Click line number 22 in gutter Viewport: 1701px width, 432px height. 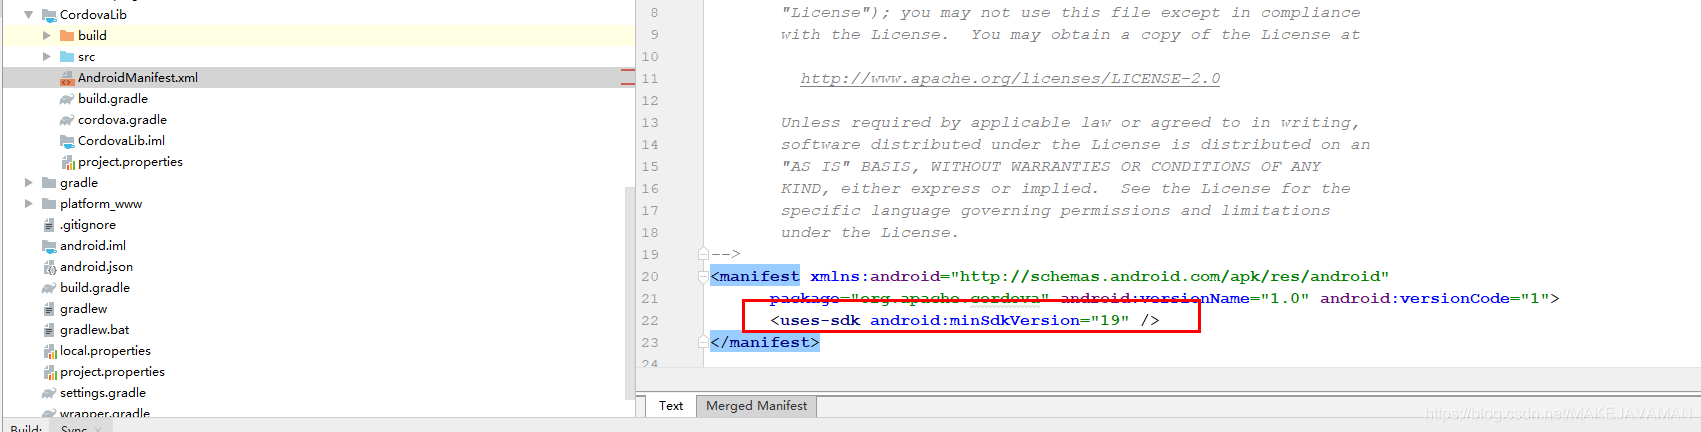pos(650,320)
